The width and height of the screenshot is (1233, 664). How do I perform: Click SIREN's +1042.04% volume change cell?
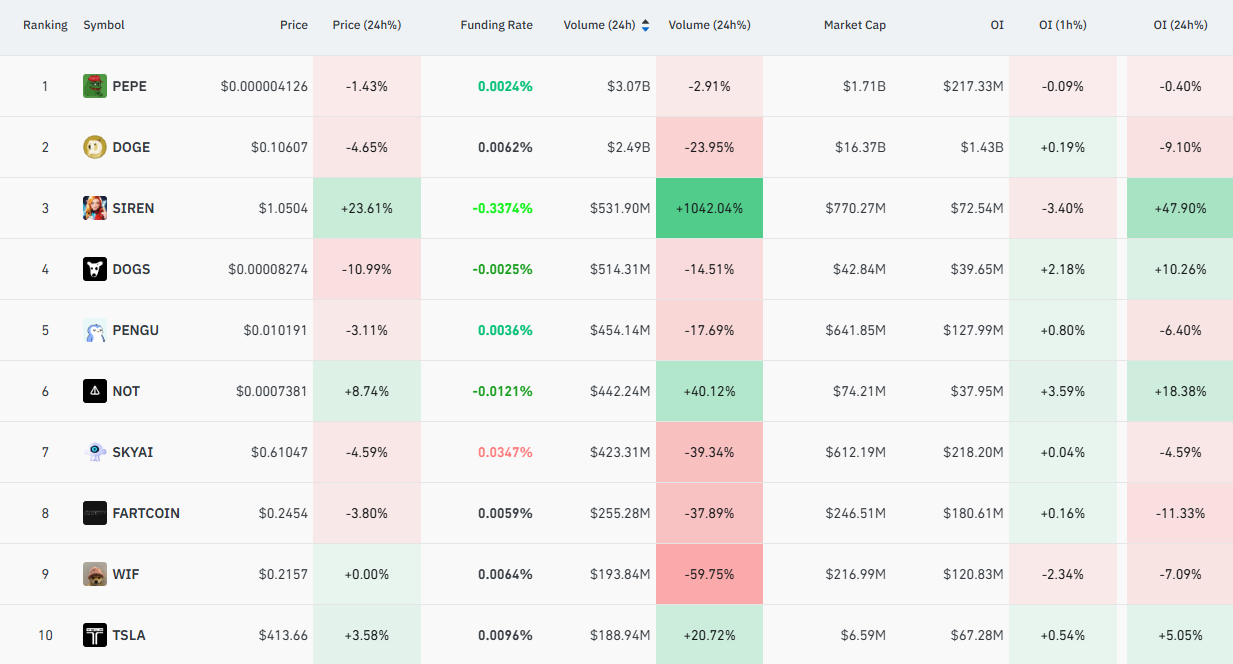click(709, 208)
